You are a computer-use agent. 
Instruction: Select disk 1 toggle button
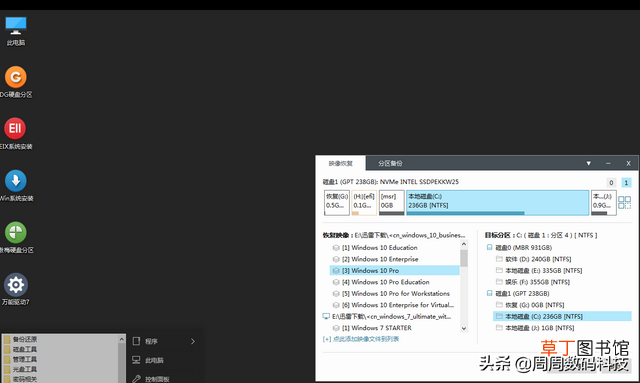pos(626,183)
